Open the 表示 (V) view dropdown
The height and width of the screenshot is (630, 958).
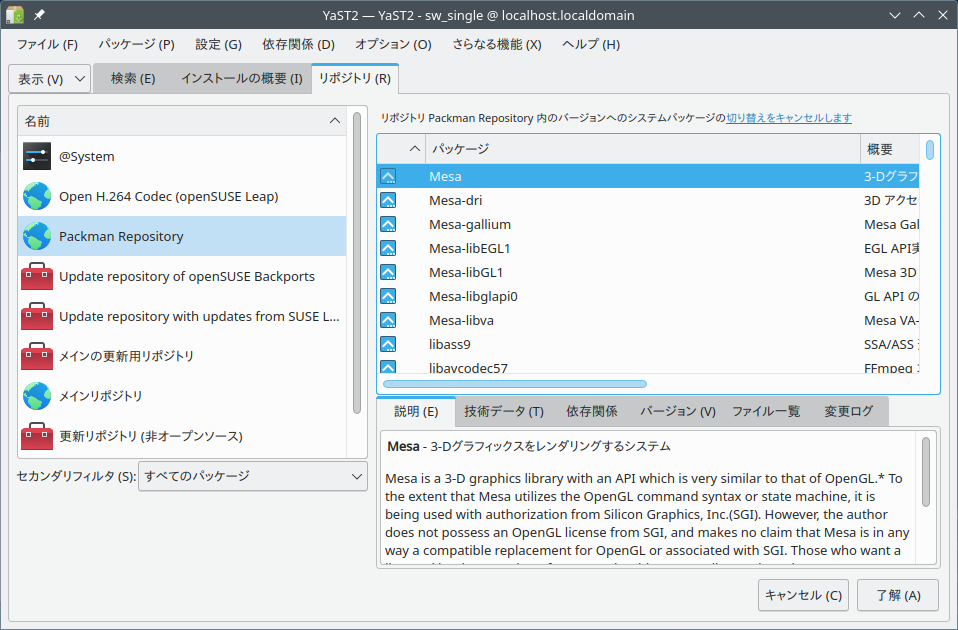pyautogui.click(x=50, y=79)
